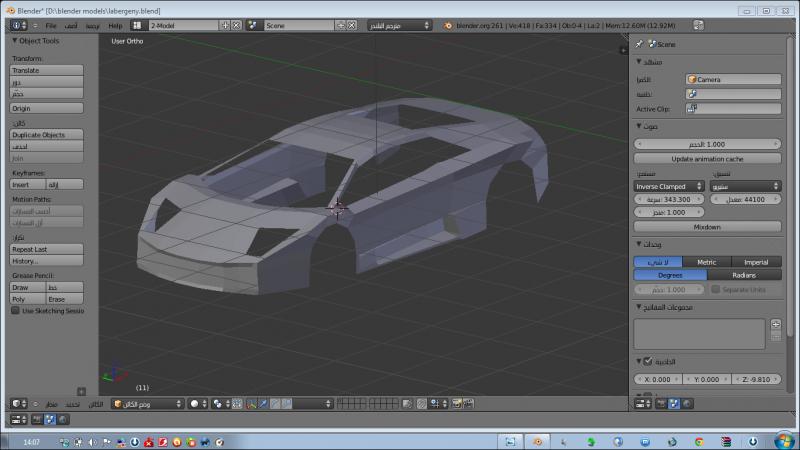Toggle the Separate Units checkbox
Screen dimensions: 800x450
(x=716, y=289)
